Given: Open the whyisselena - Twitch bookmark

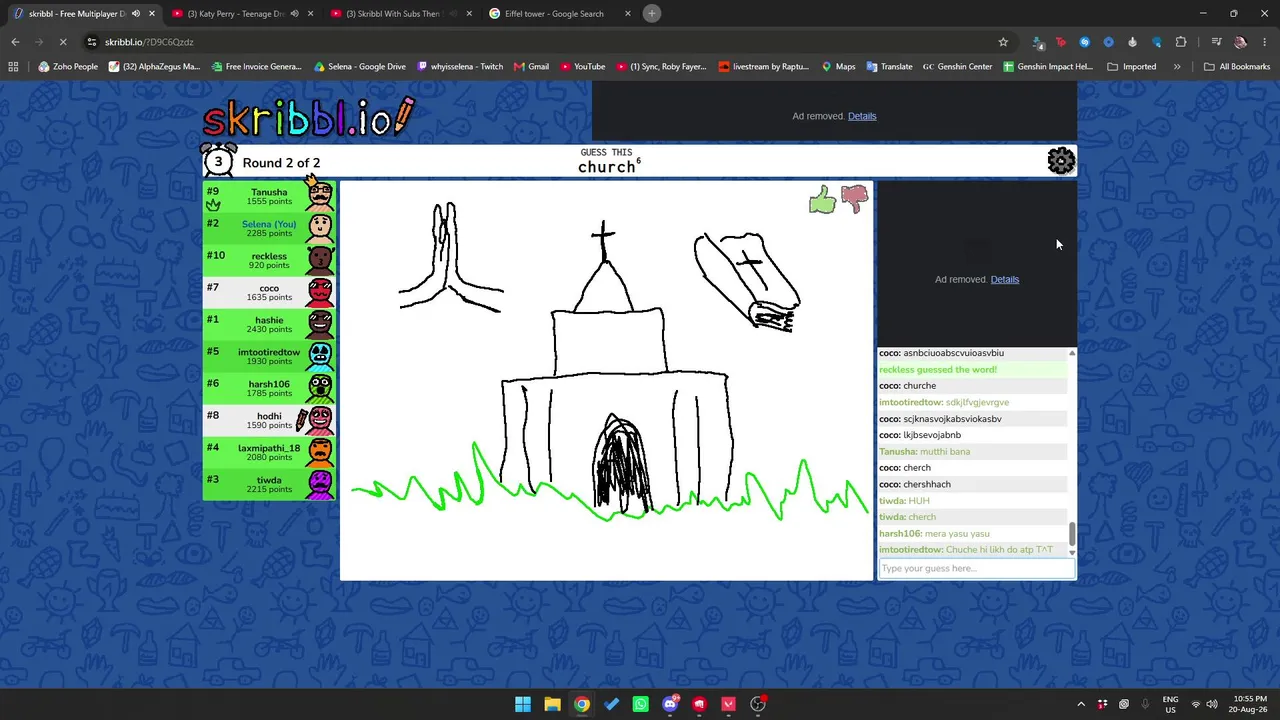Looking at the screenshot, I should tap(460, 67).
